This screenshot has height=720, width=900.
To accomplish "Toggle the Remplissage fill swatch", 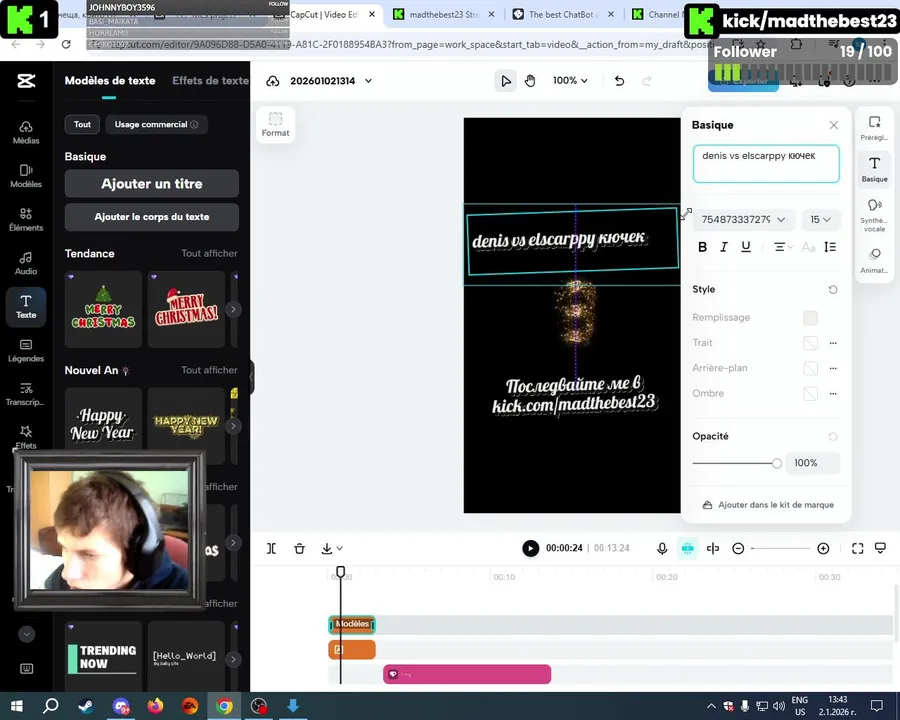I will (810, 318).
